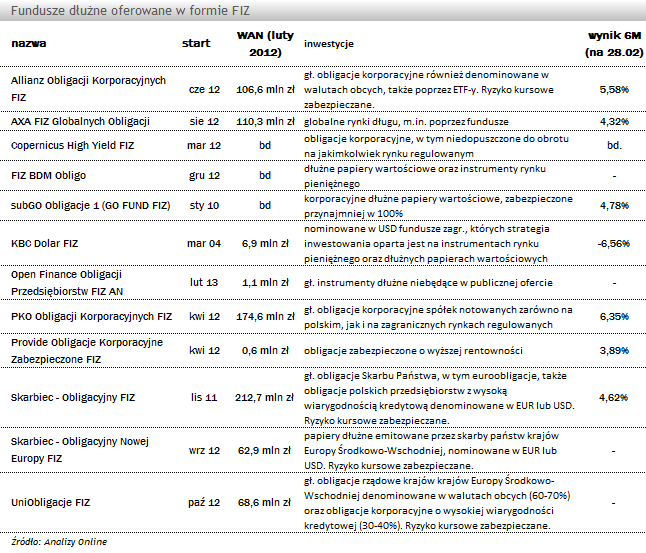Click start date 'lut 13'

(x=204, y=282)
